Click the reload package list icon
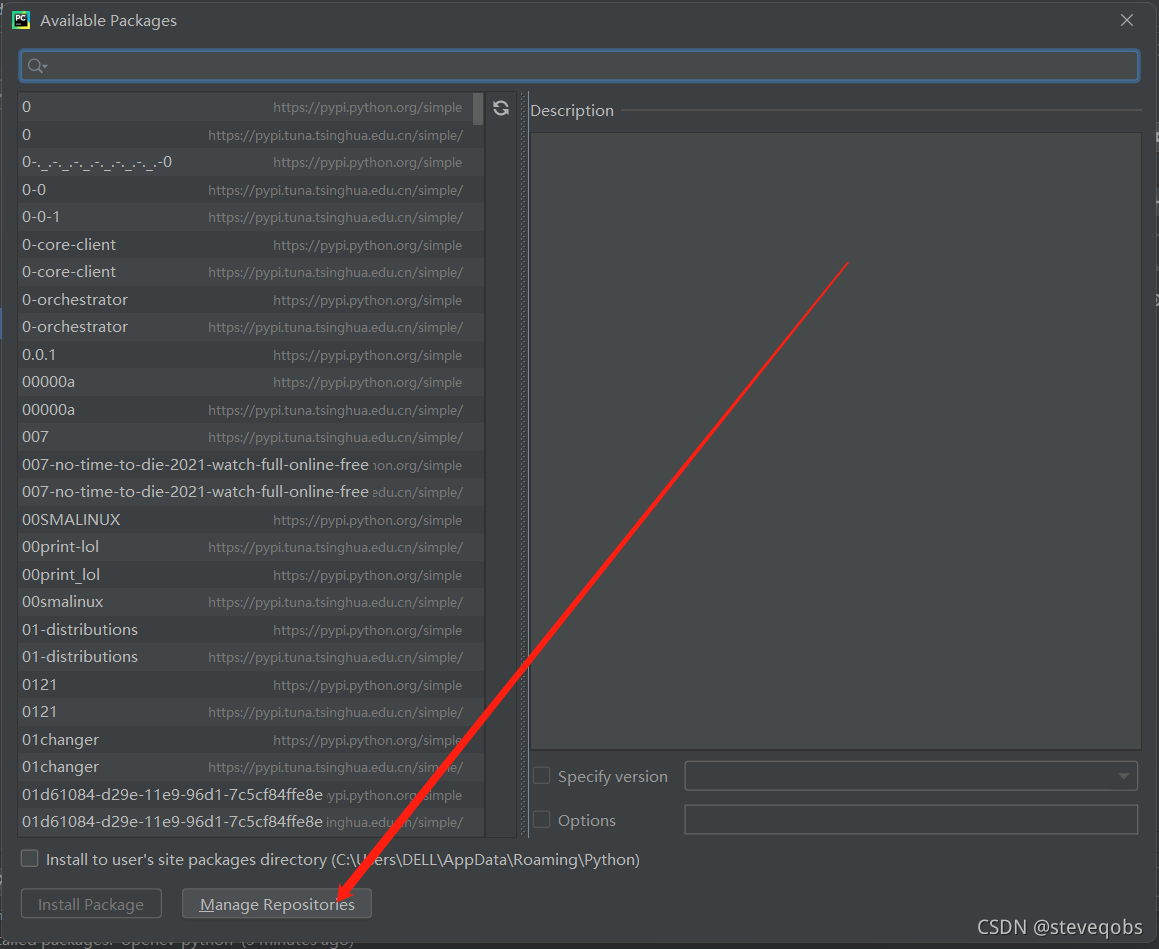Image resolution: width=1159 pixels, height=949 pixels. [x=500, y=108]
